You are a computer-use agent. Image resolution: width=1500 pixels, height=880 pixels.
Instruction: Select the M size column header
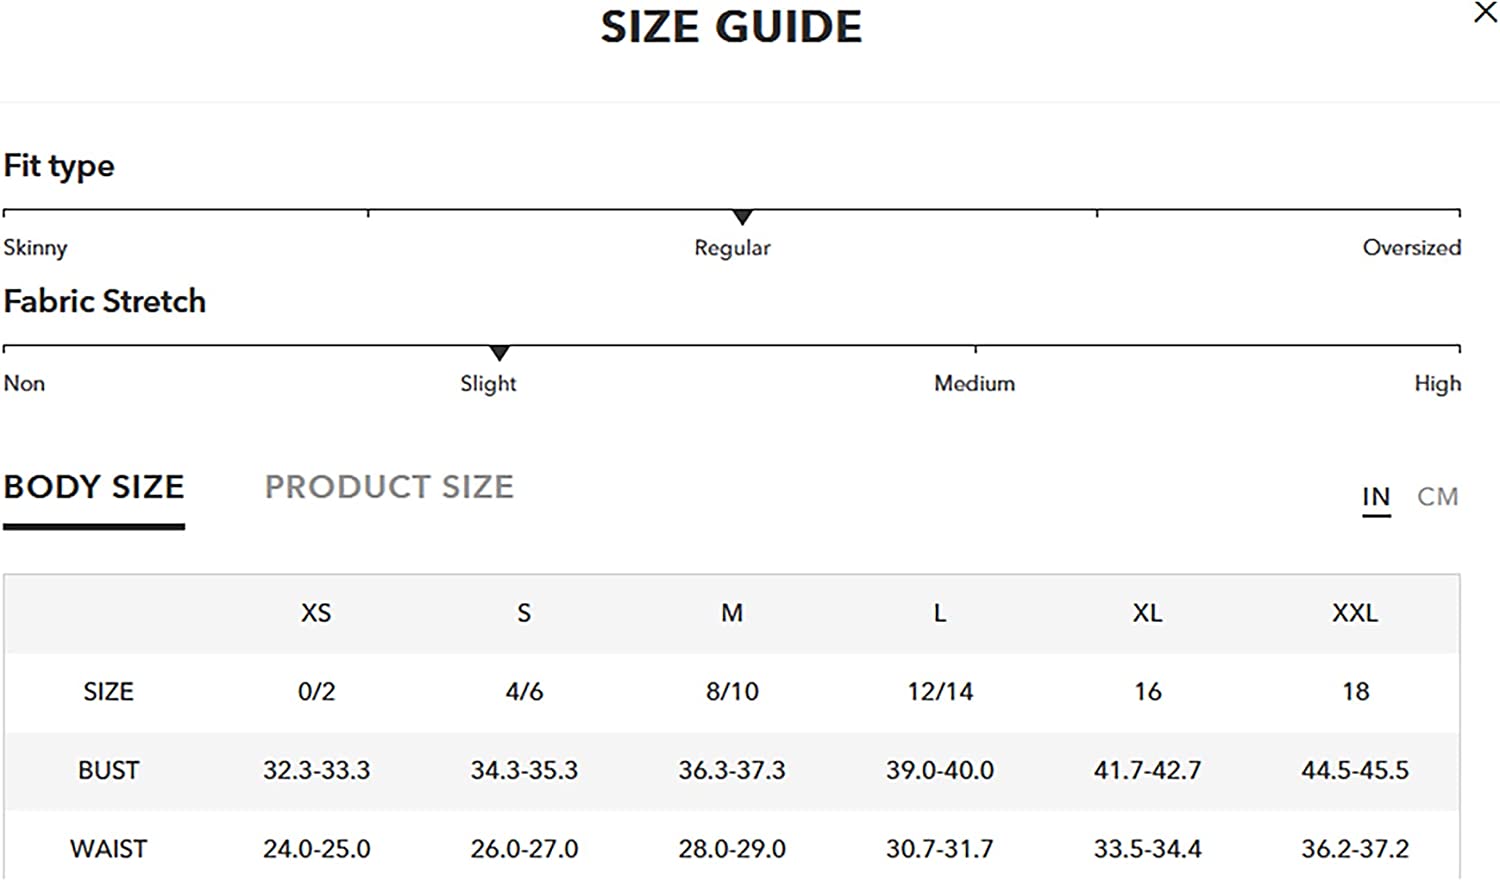pyautogui.click(x=732, y=613)
